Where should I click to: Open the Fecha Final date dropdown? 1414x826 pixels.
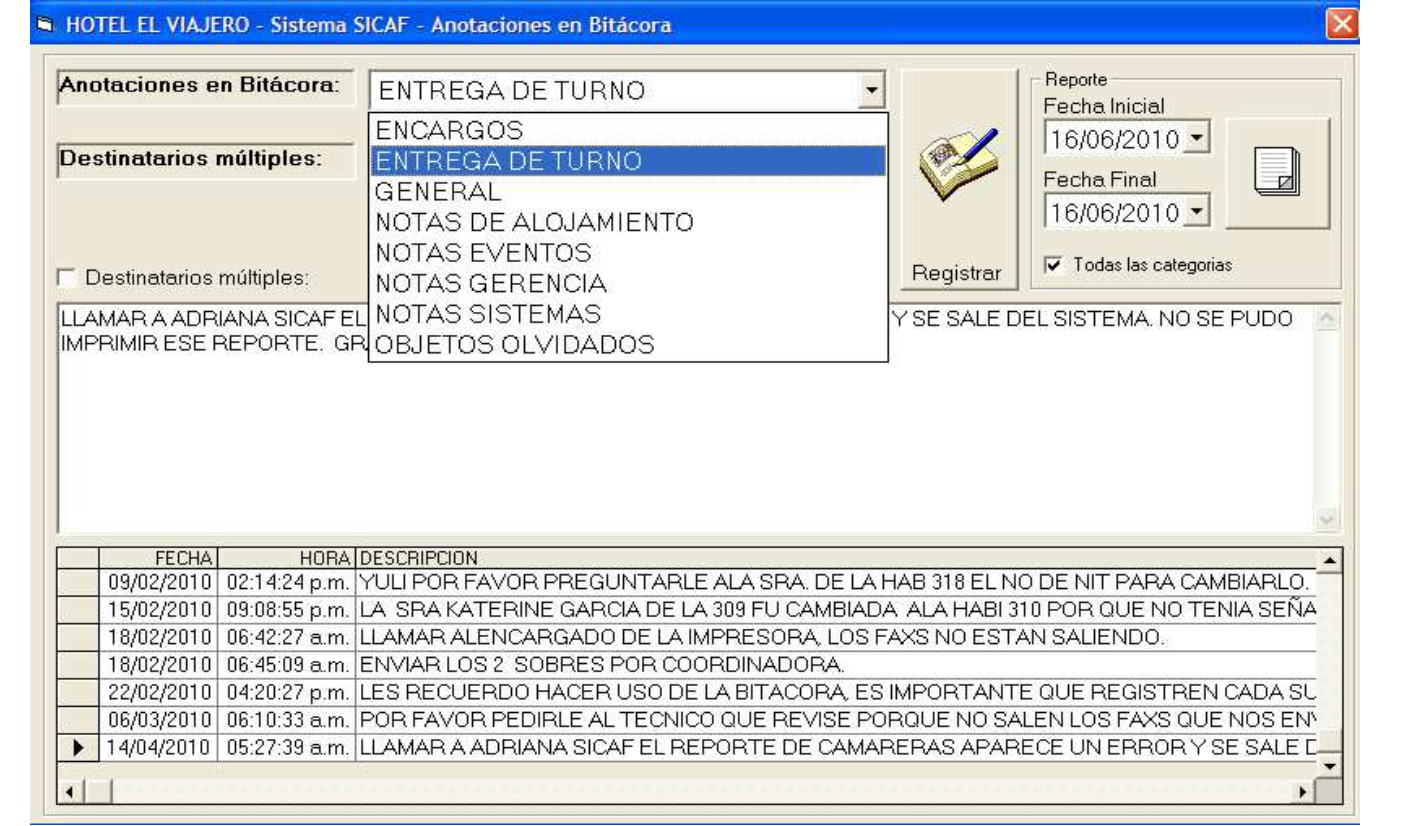tap(1201, 211)
